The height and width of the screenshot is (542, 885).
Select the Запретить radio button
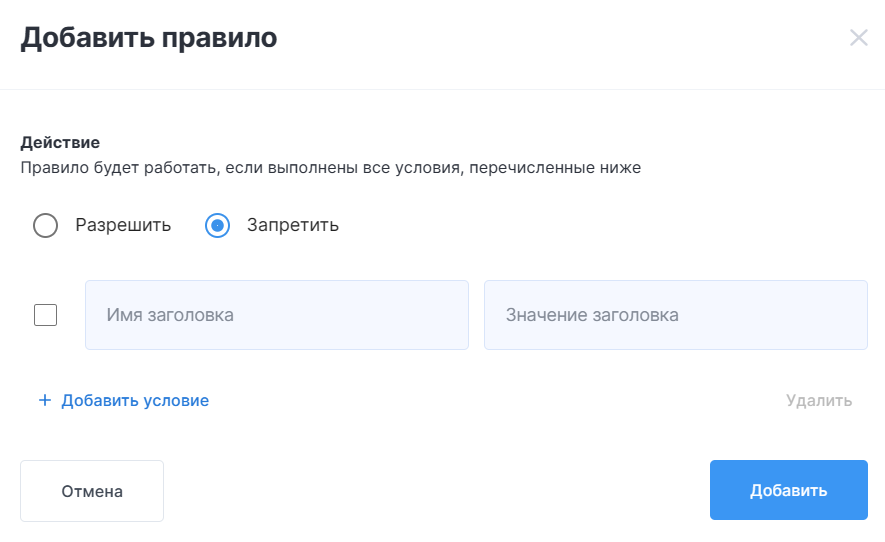point(217,225)
